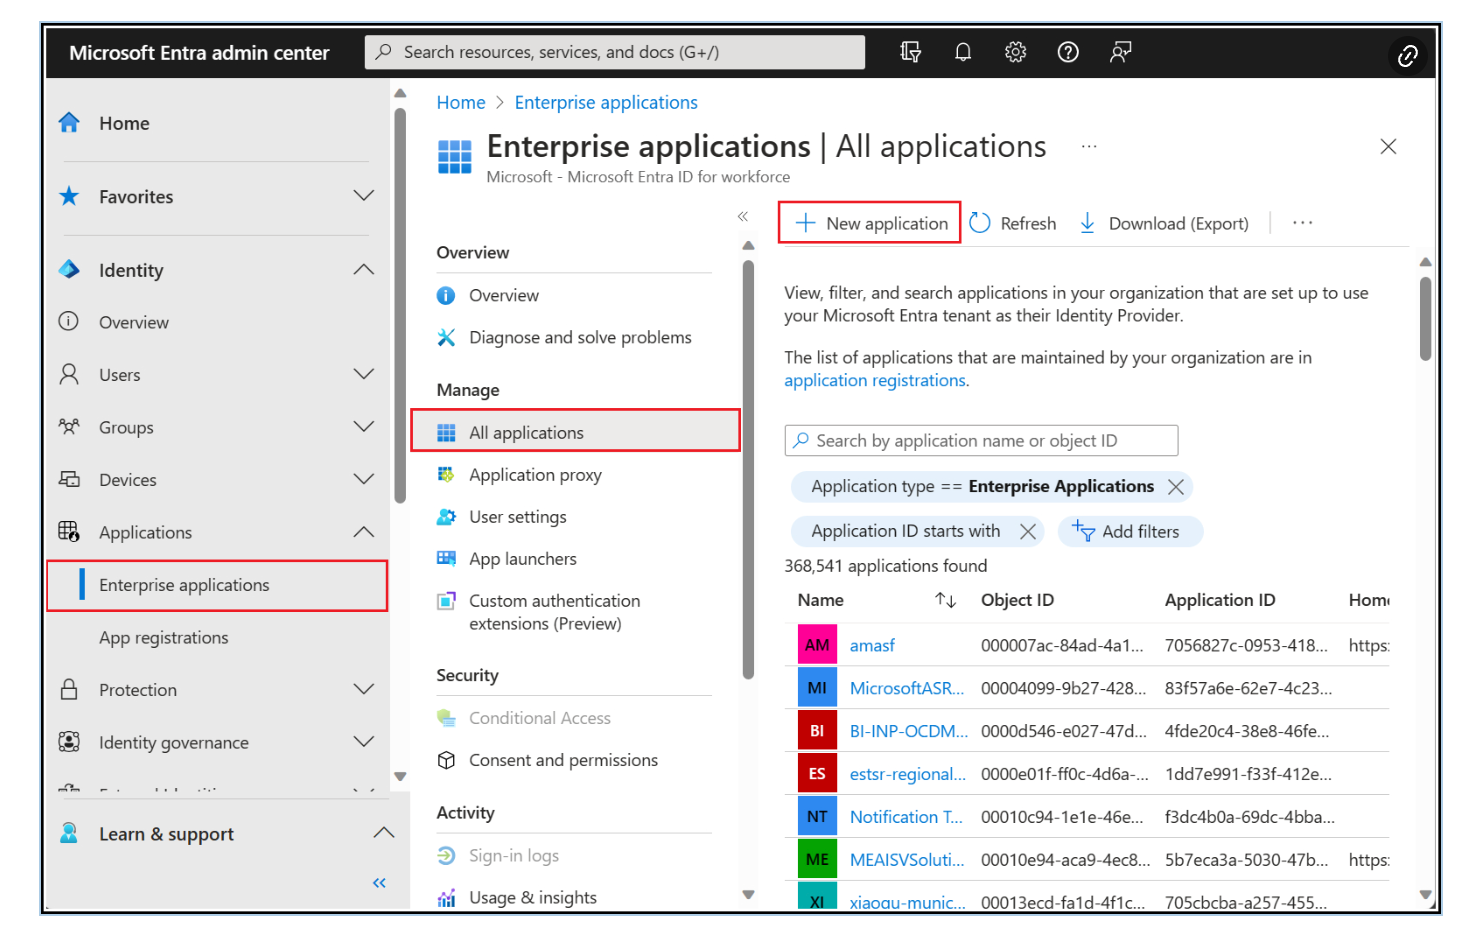The image size is (1472, 938).
Task: Open the feedback icon in top bar
Action: click(1121, 52)
